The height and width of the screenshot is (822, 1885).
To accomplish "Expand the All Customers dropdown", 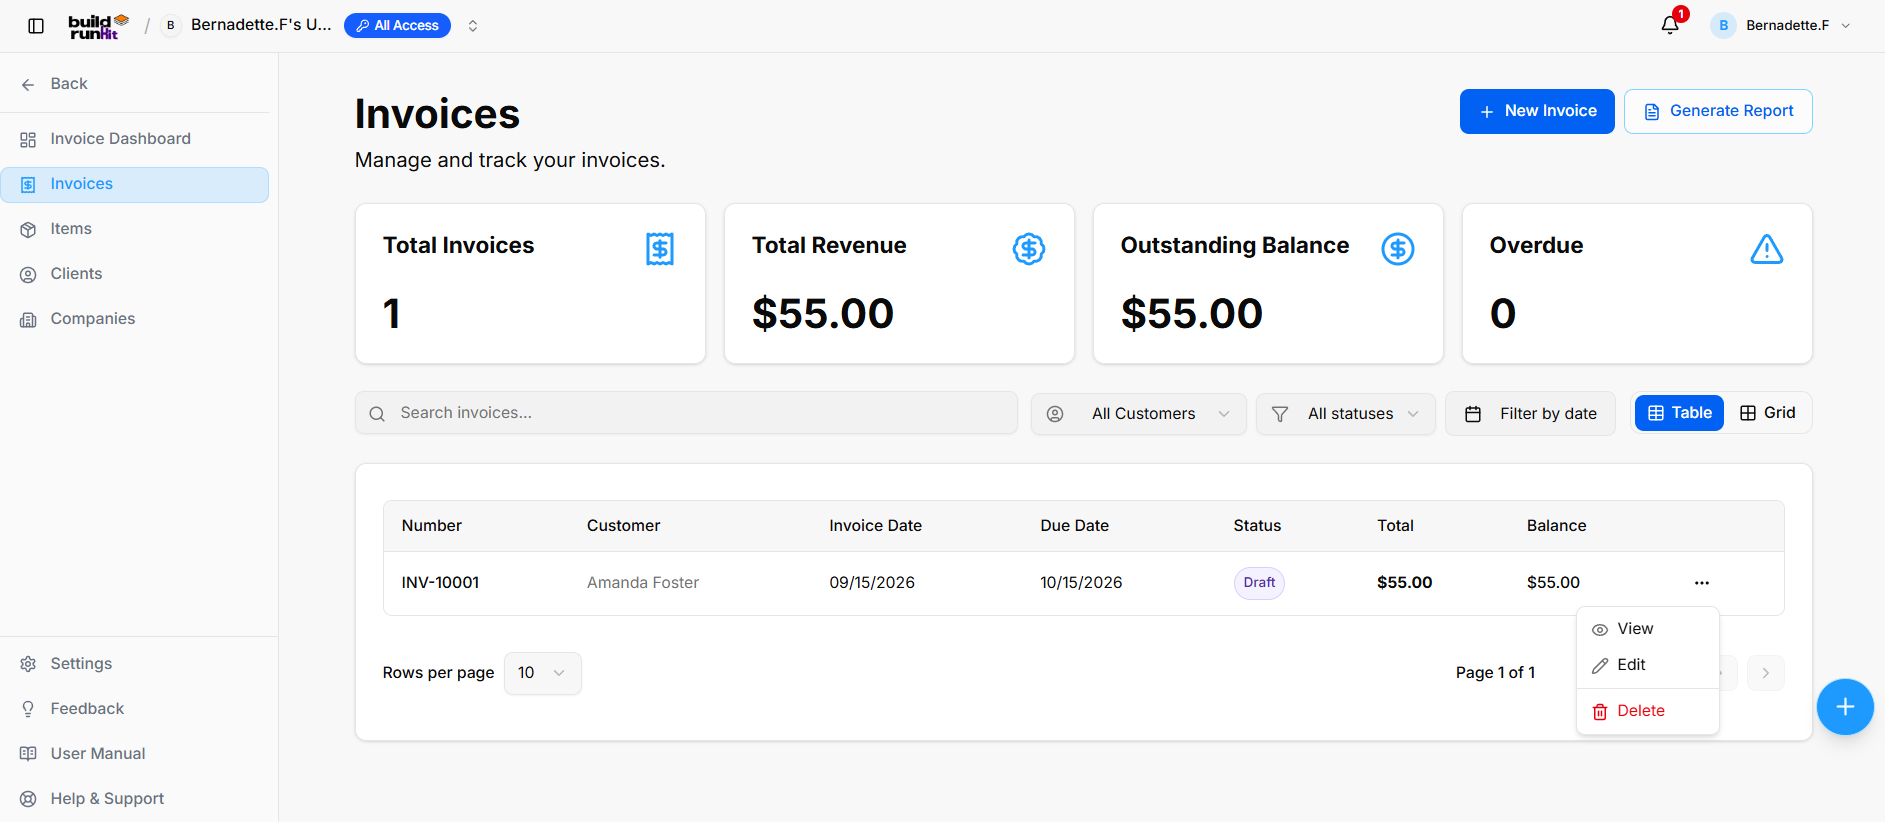I will coord(1139,414).
